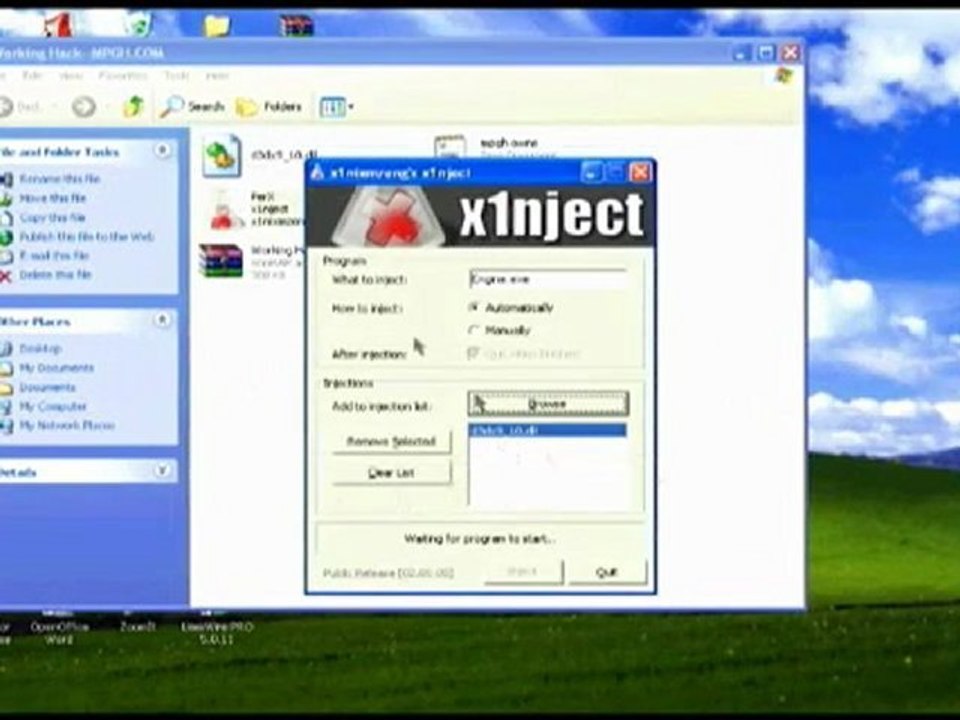Collapse the Other Places panel
The height and width of the screenshot is (720, 960).
tap(162, 320)
